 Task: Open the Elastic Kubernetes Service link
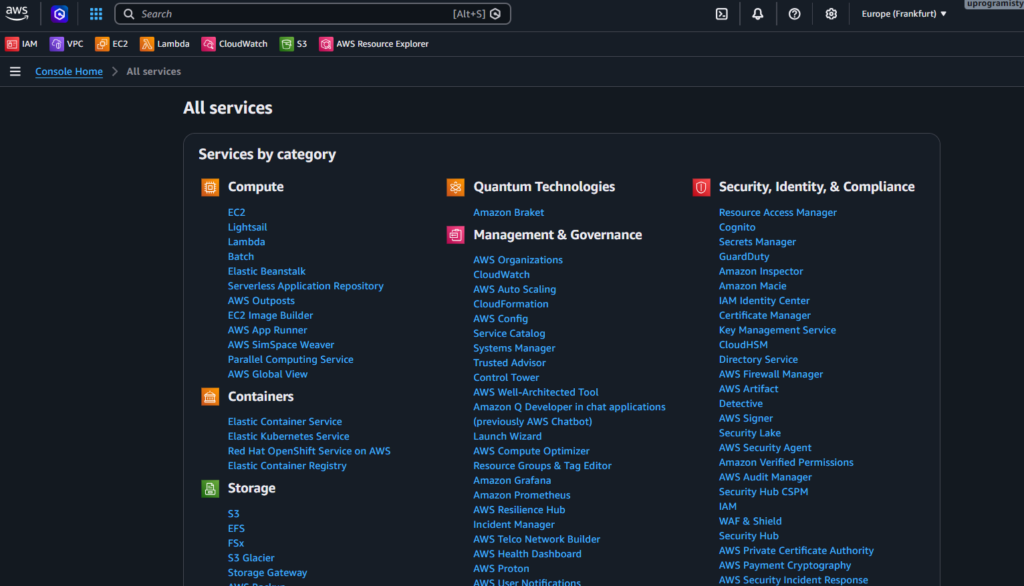click(x=288, y=436)
